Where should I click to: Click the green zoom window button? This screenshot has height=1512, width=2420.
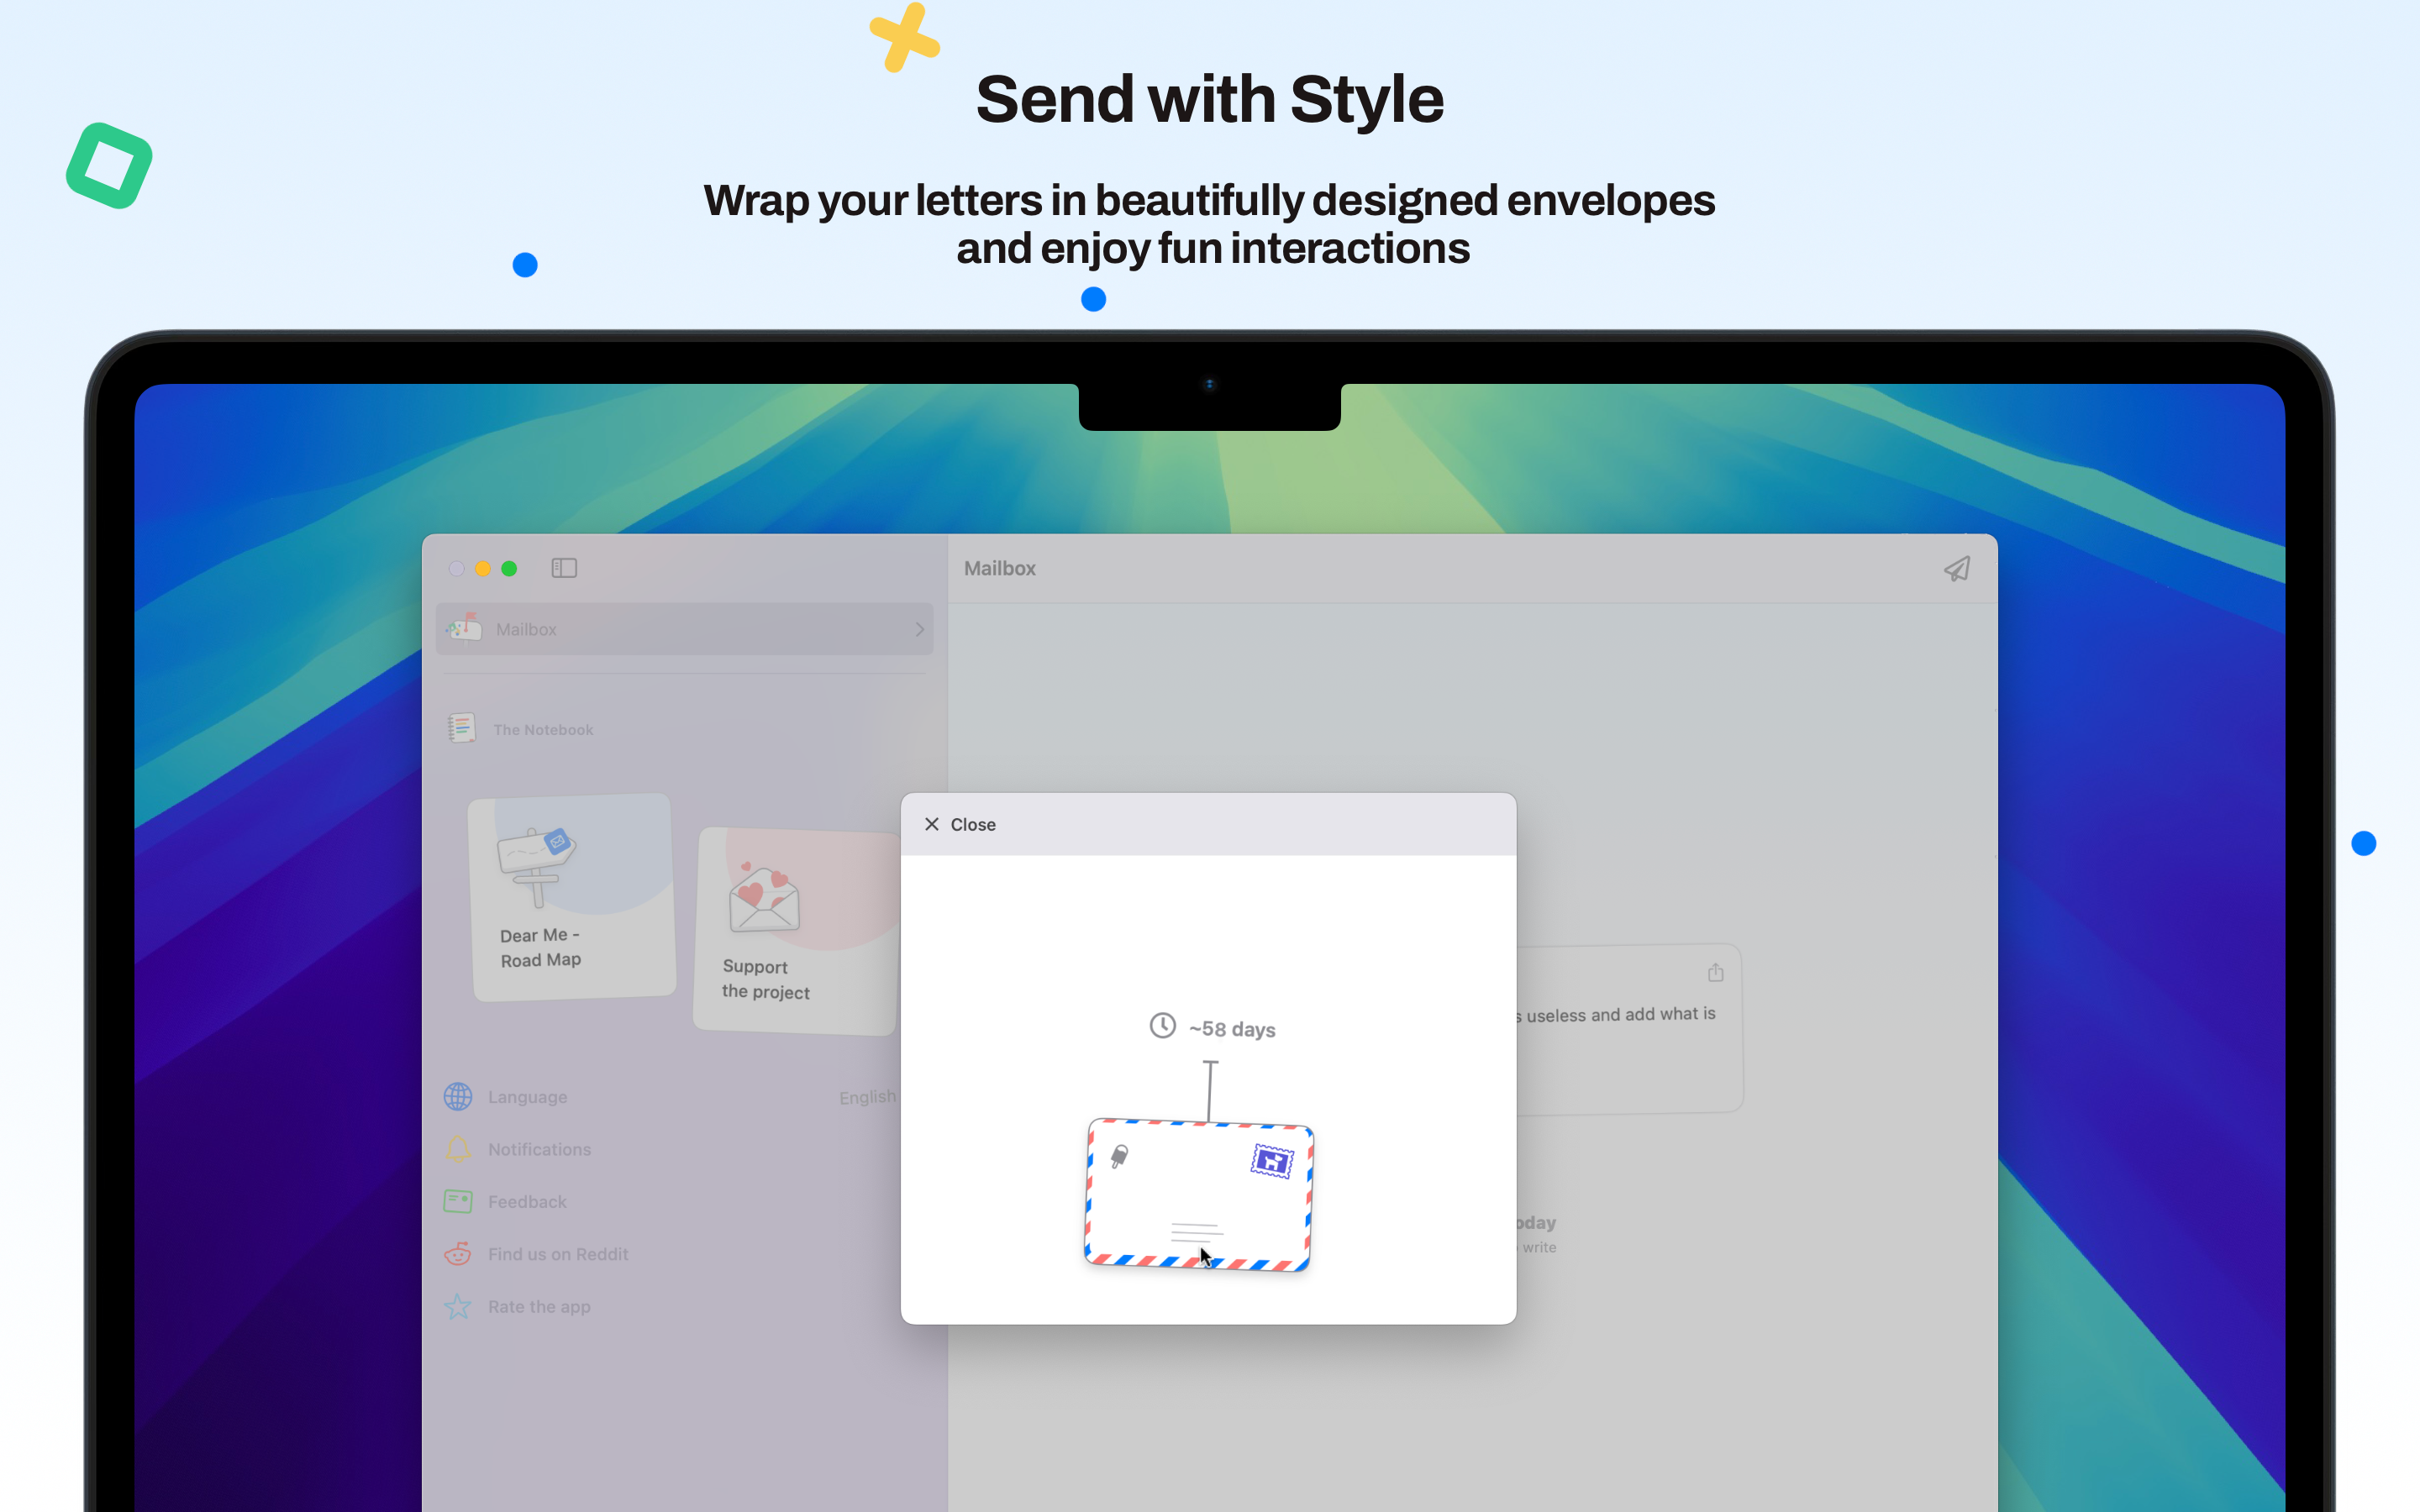point(509,568)
